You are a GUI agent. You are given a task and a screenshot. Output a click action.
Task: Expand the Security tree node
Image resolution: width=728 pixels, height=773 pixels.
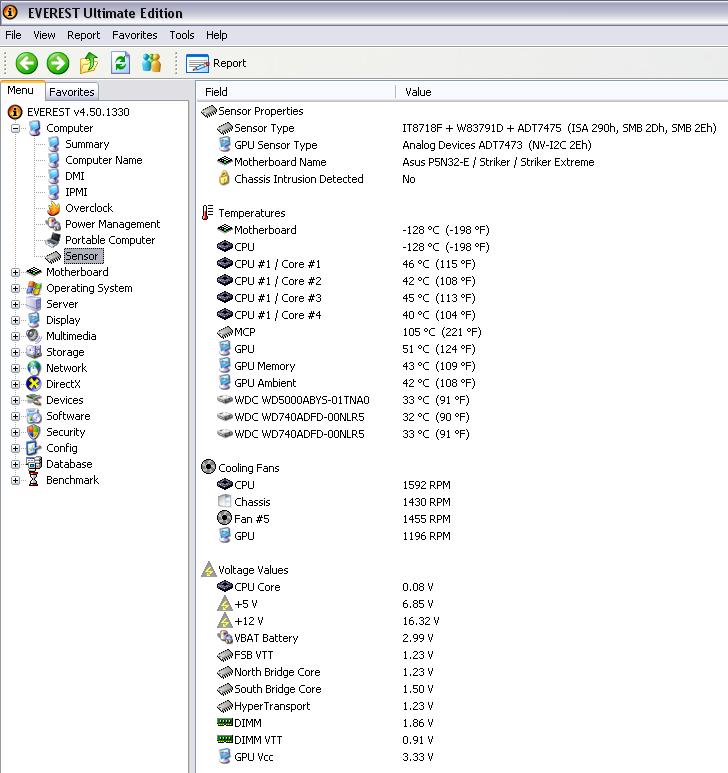click(16, 432)
